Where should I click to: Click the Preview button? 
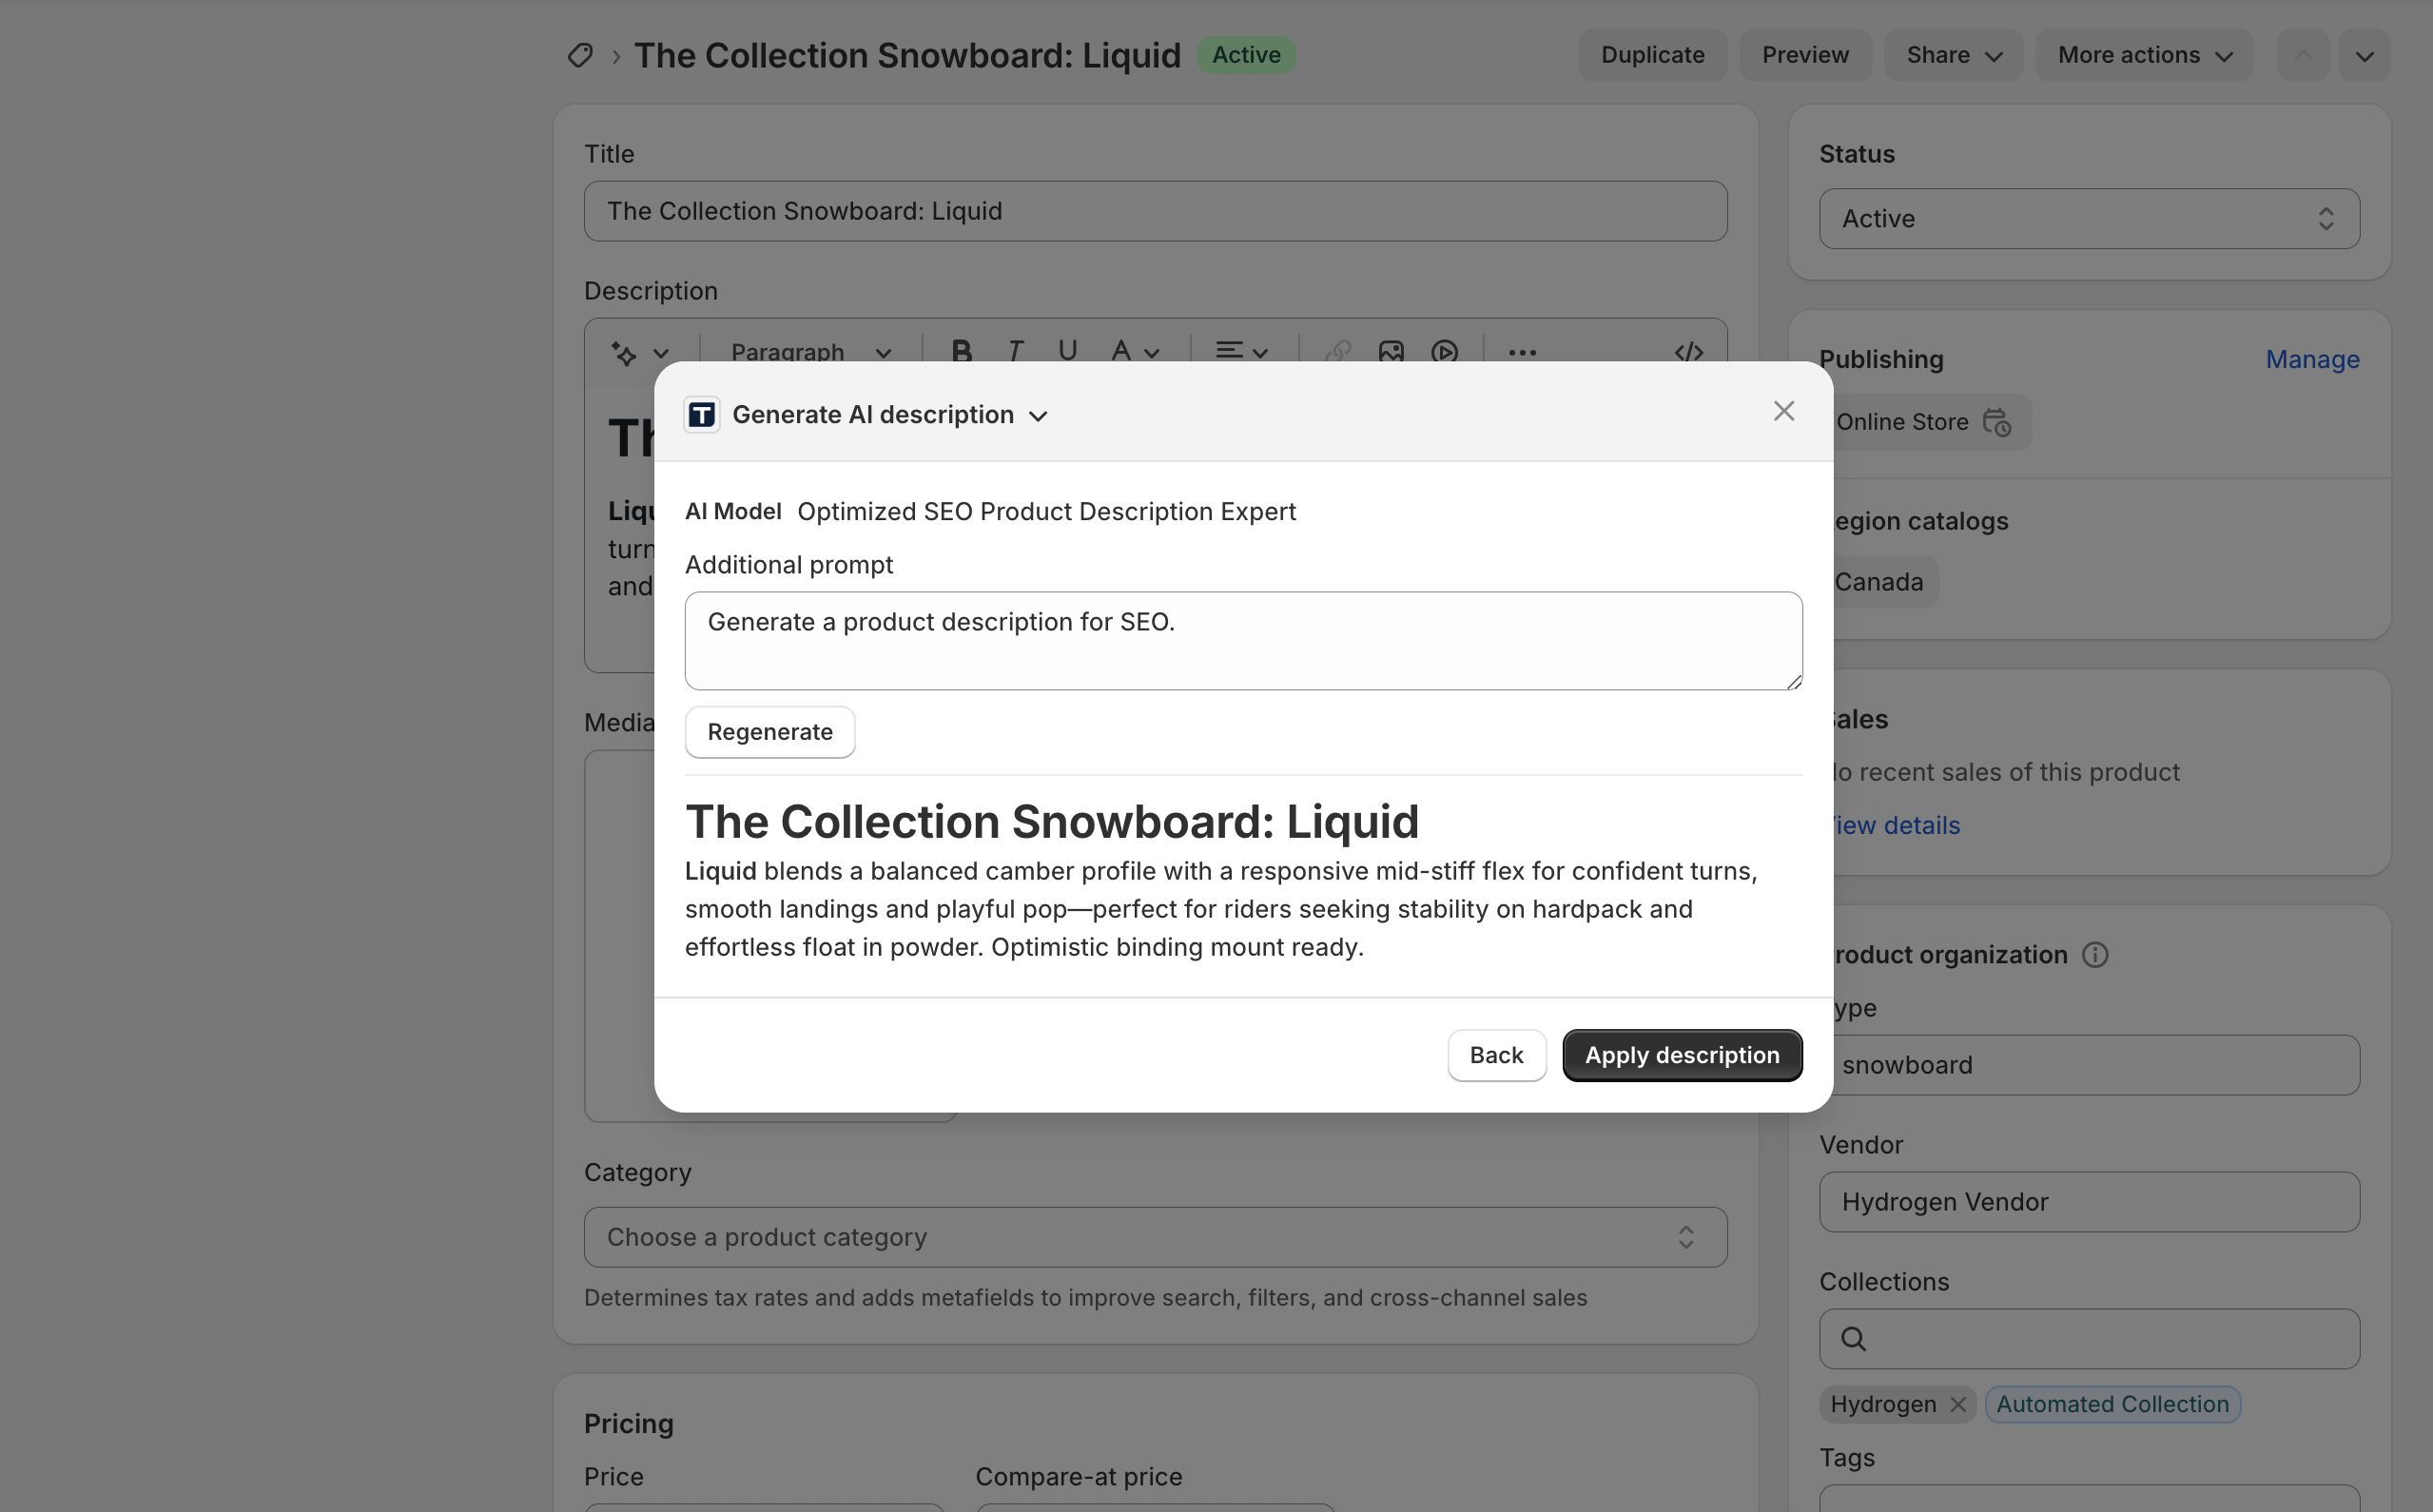click(1805, 55)
